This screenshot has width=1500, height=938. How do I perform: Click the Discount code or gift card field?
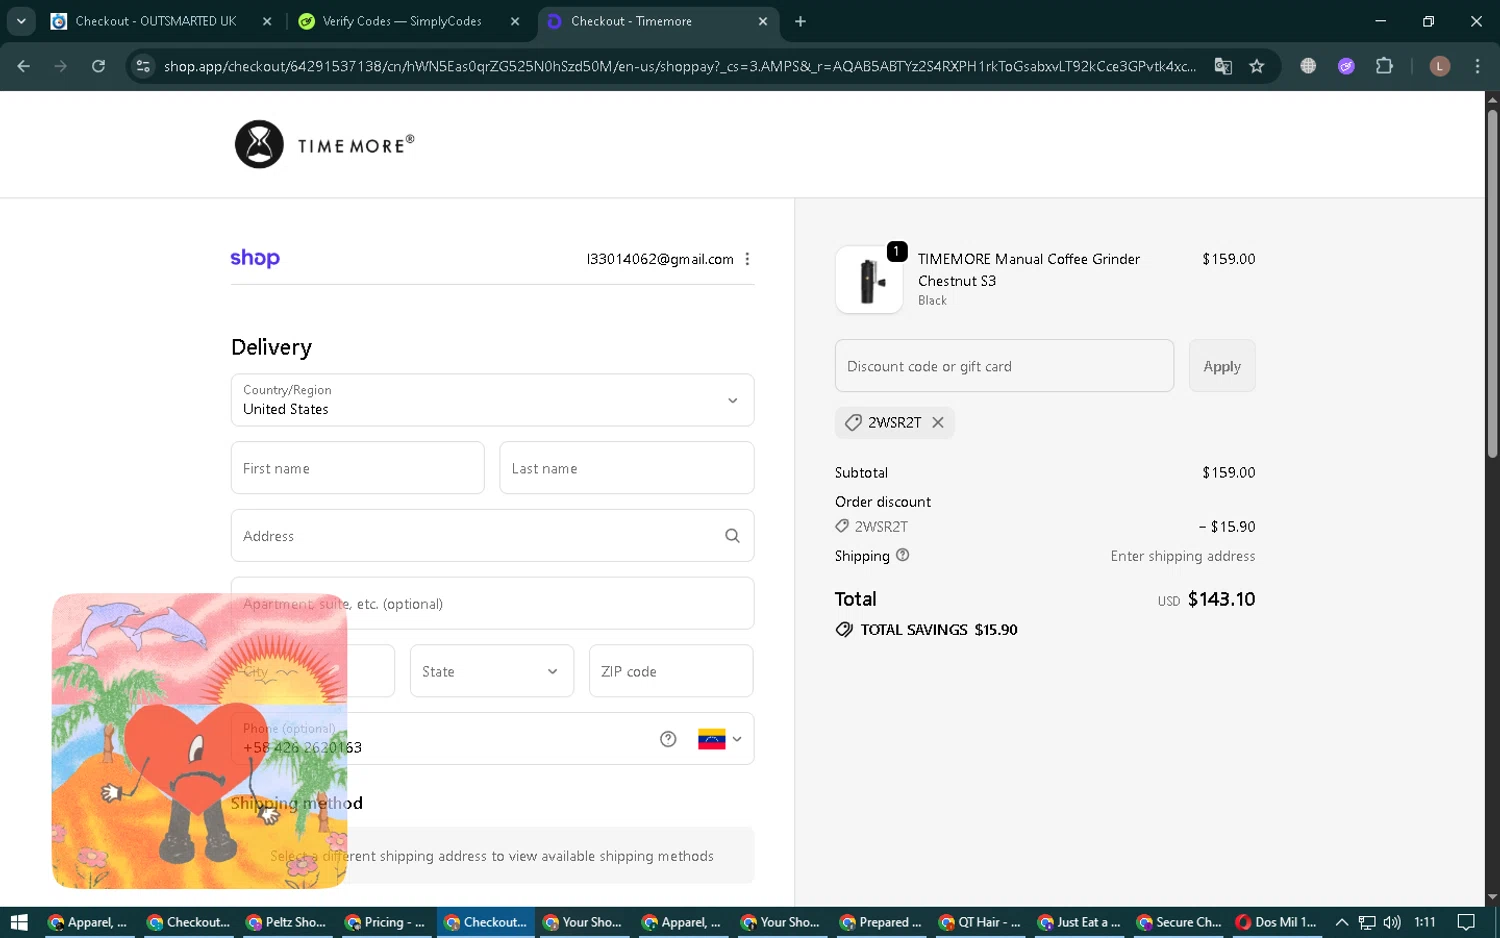click(x=1004, y=366)
